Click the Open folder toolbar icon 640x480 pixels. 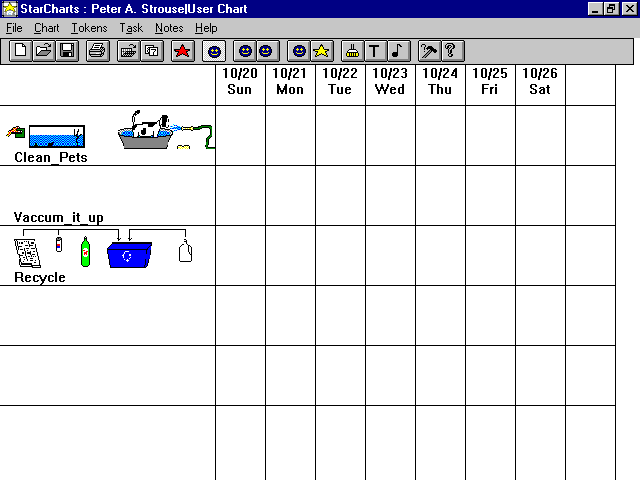click(x=43, y=50)
